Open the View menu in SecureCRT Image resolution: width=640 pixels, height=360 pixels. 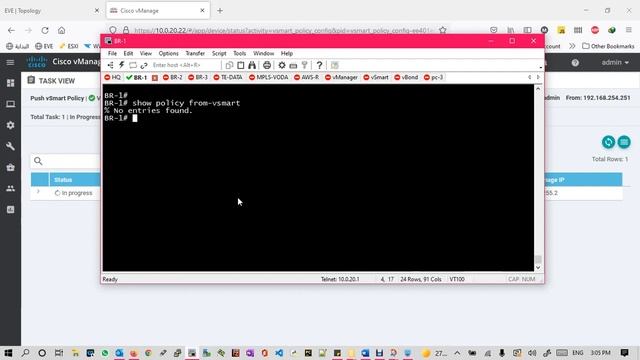146,53
